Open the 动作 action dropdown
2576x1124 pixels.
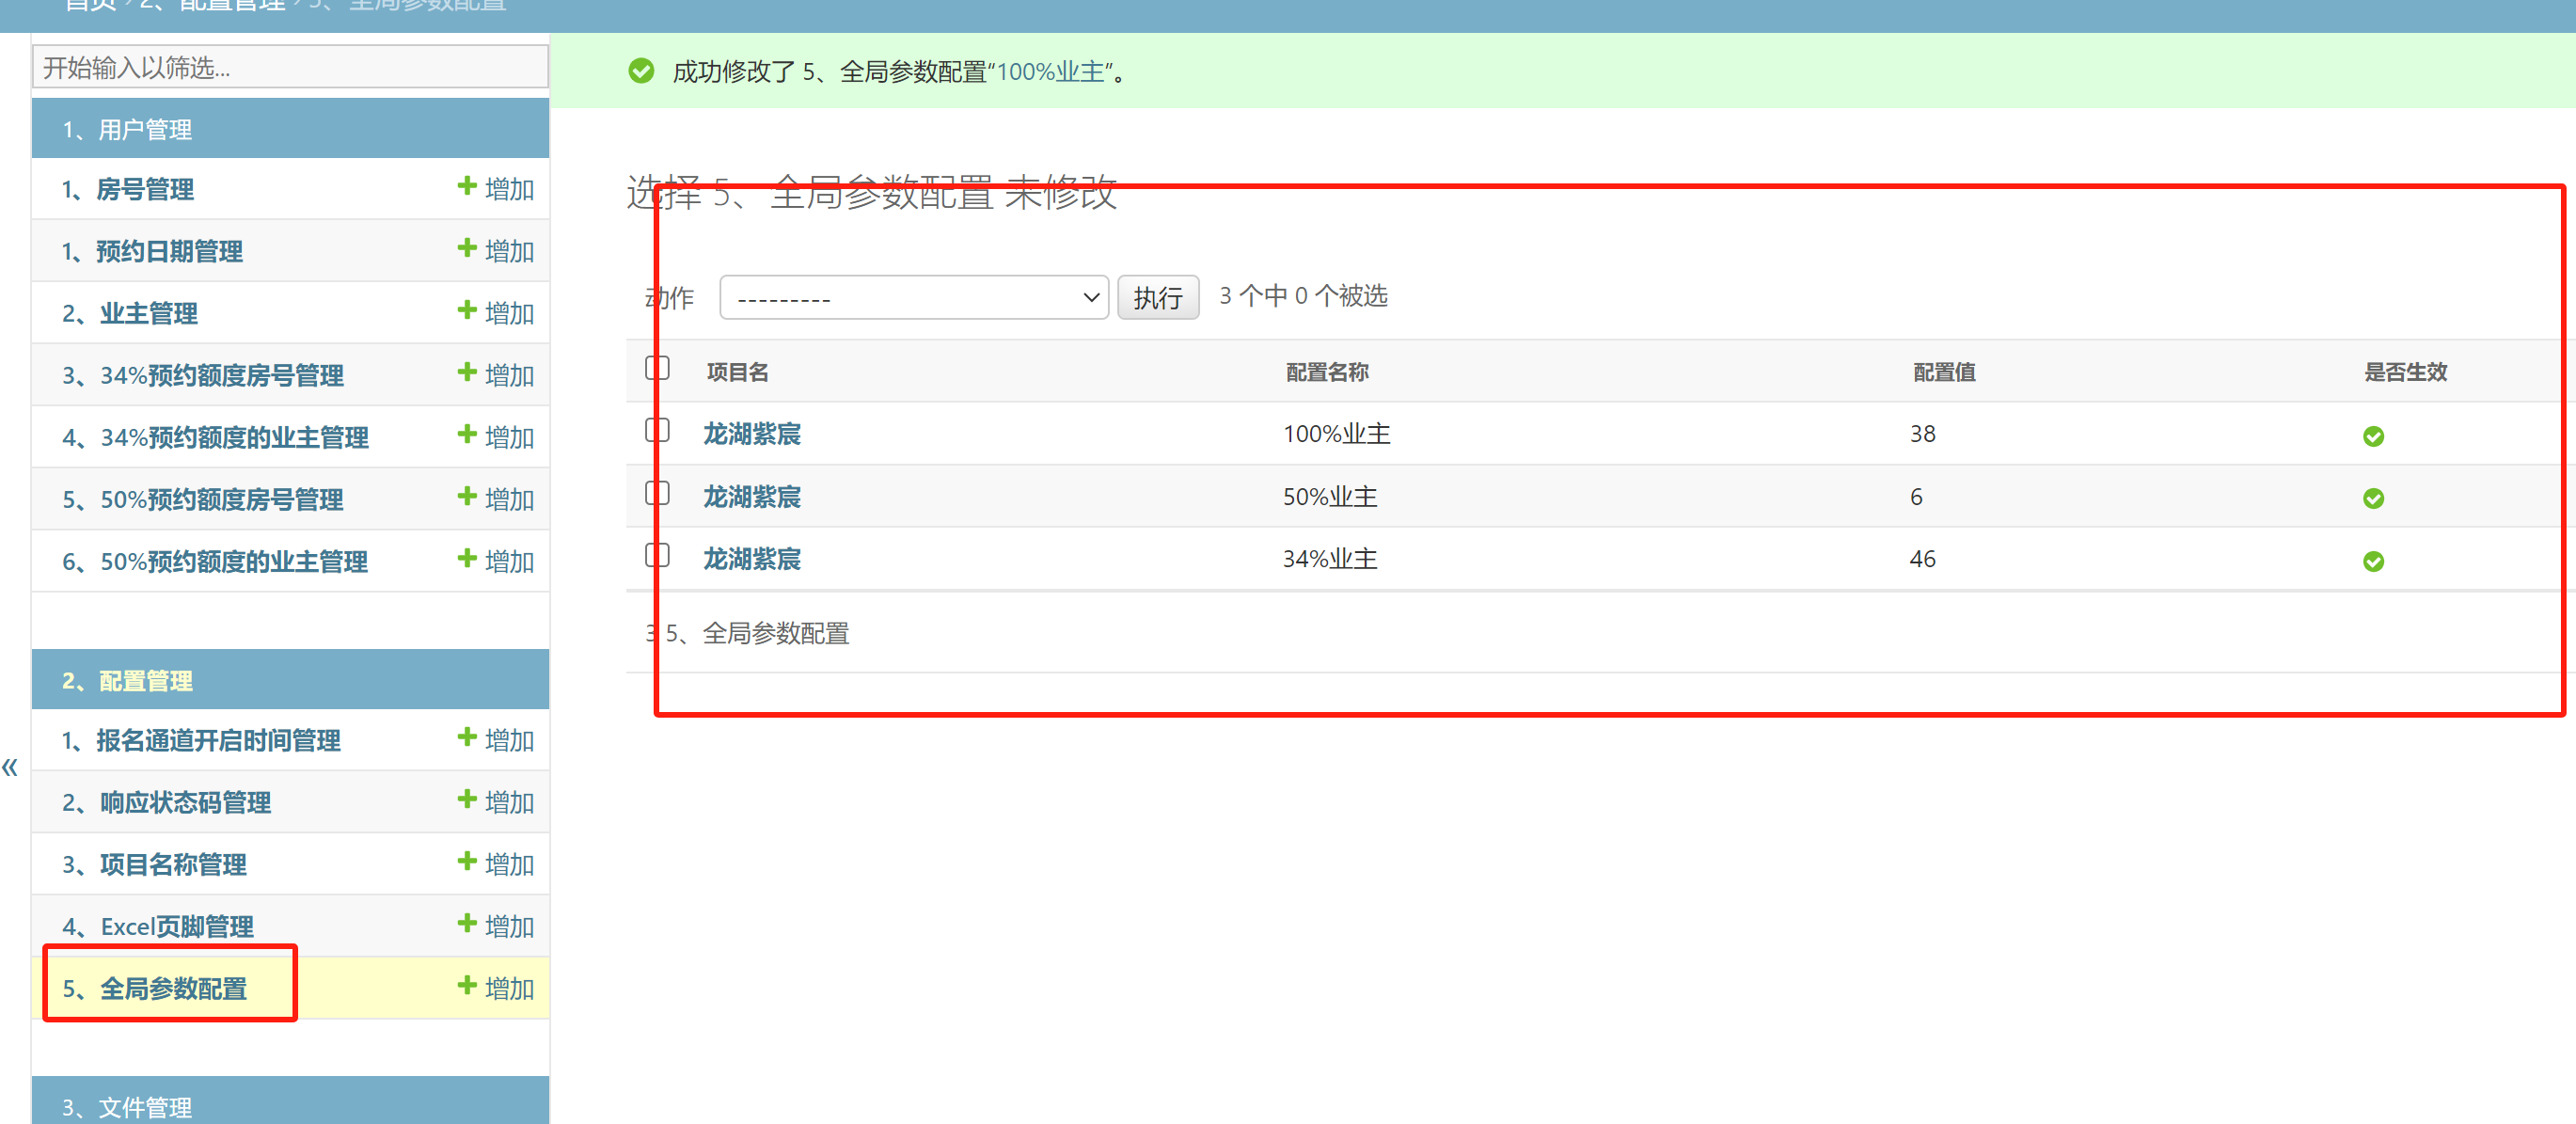pos(913,298)
